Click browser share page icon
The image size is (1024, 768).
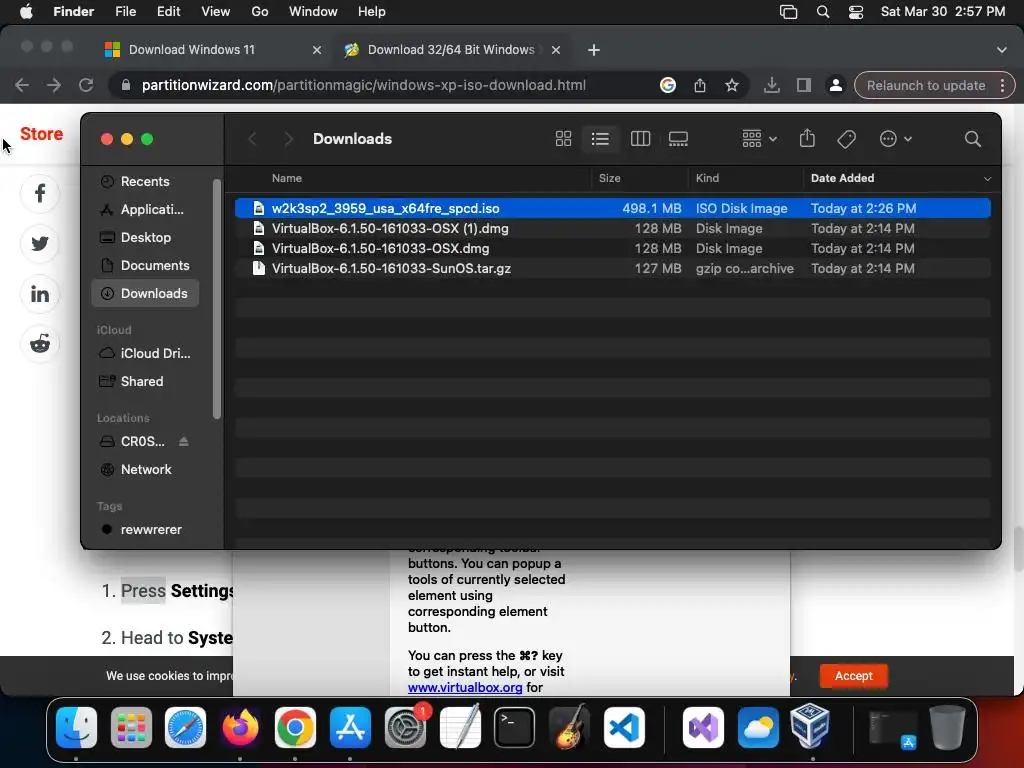[x=699, y=85]
